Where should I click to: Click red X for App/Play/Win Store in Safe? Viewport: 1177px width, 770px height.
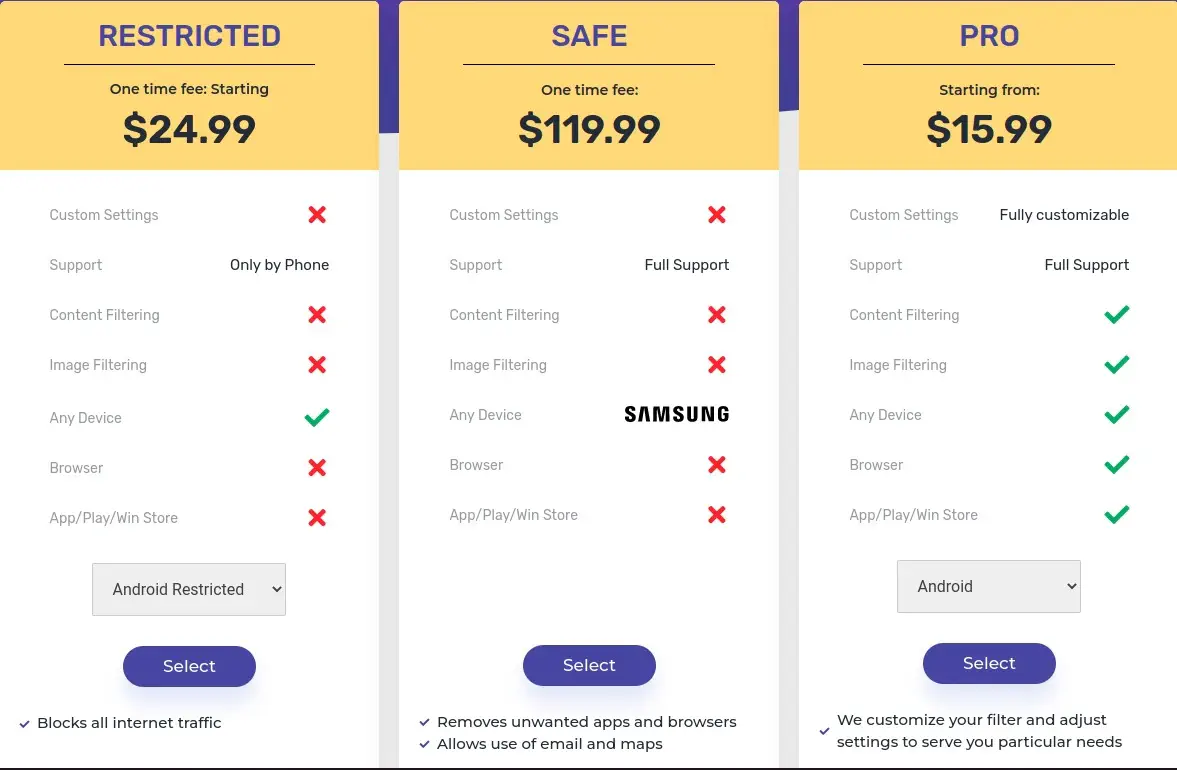click(x=716, y=514)
